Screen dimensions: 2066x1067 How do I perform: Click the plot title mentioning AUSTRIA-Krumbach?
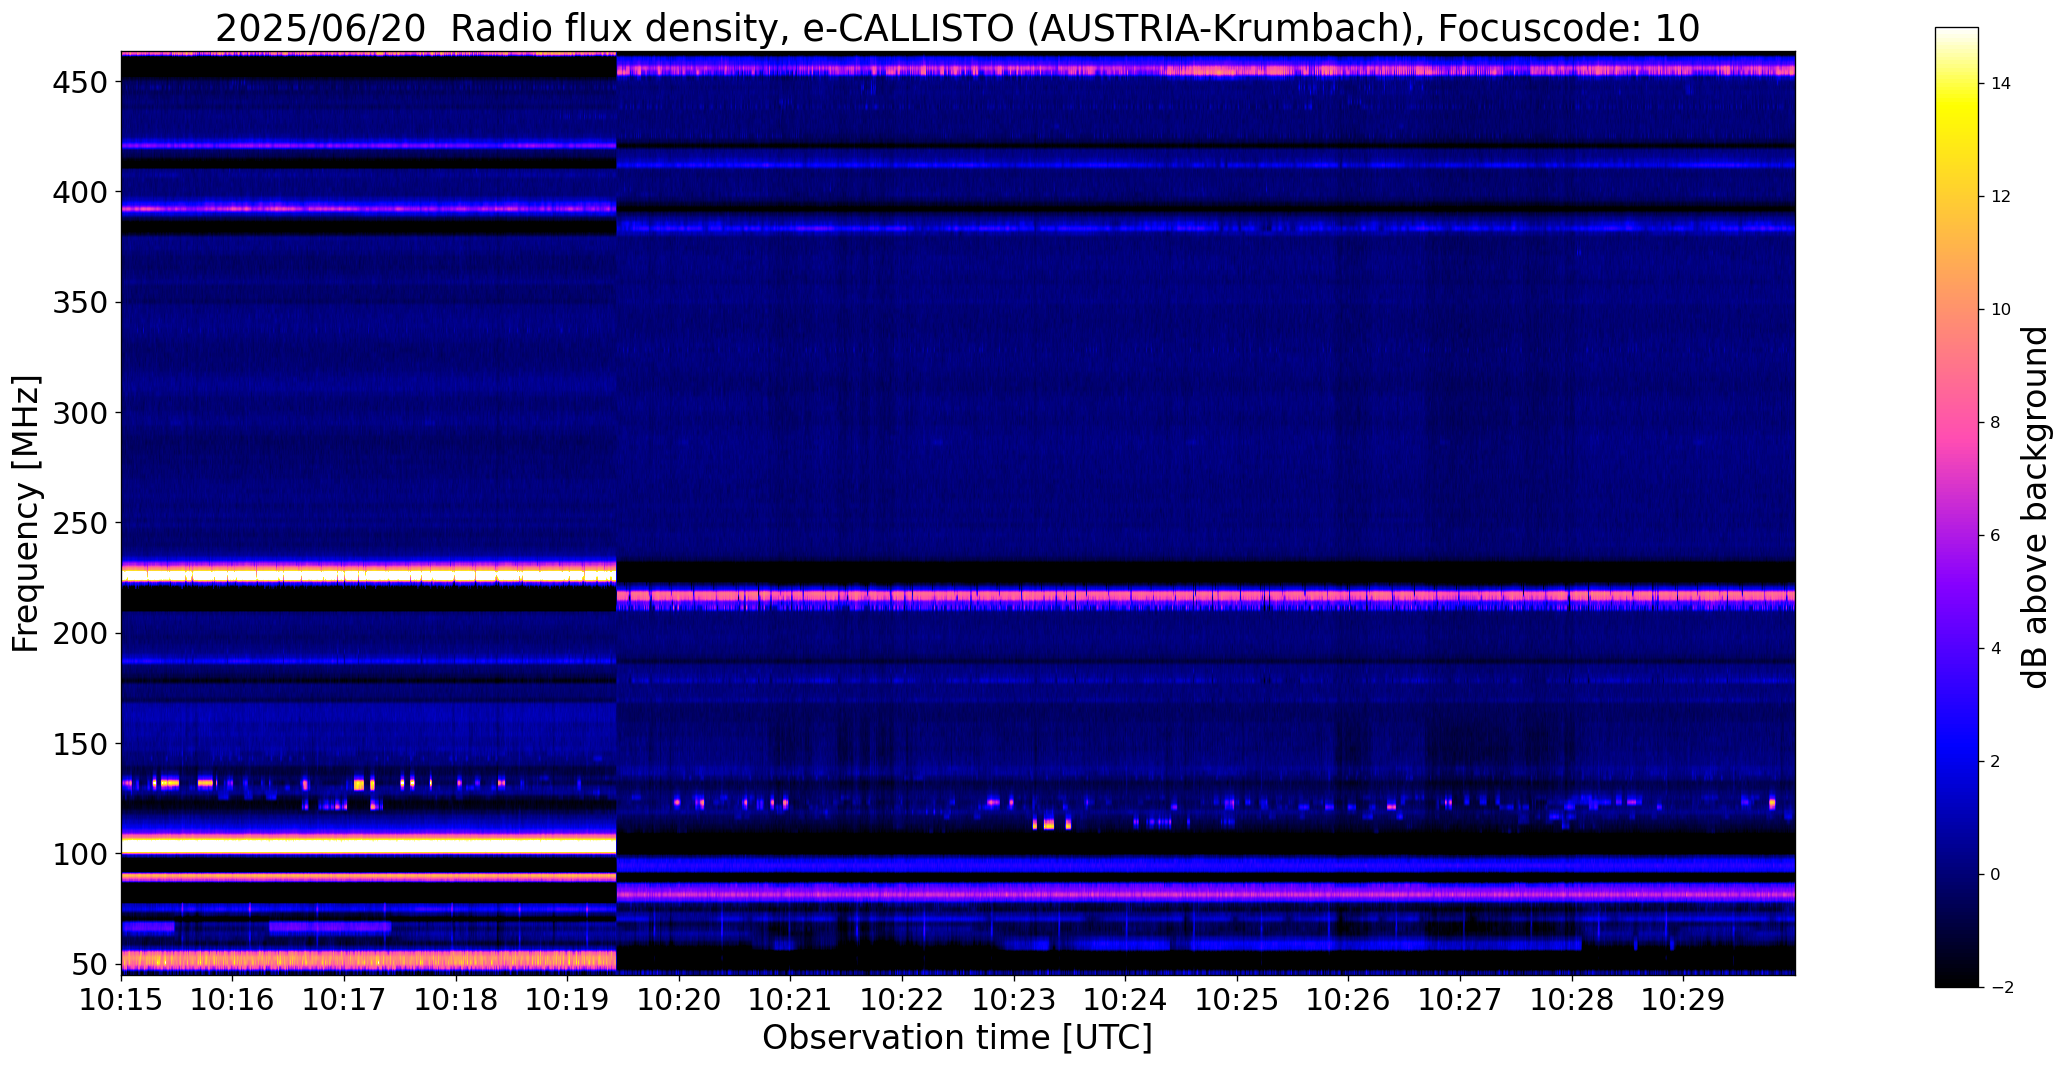pos(957,28)
